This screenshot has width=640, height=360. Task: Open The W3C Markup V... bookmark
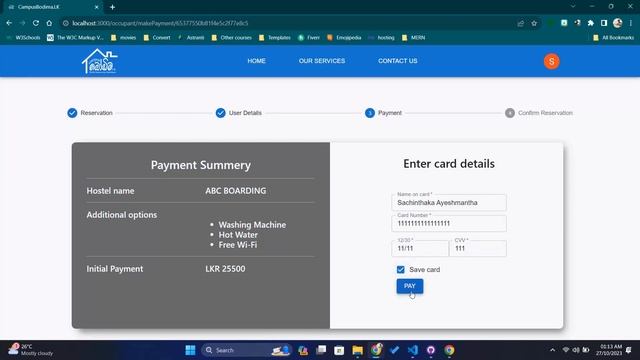pos(76,38)
